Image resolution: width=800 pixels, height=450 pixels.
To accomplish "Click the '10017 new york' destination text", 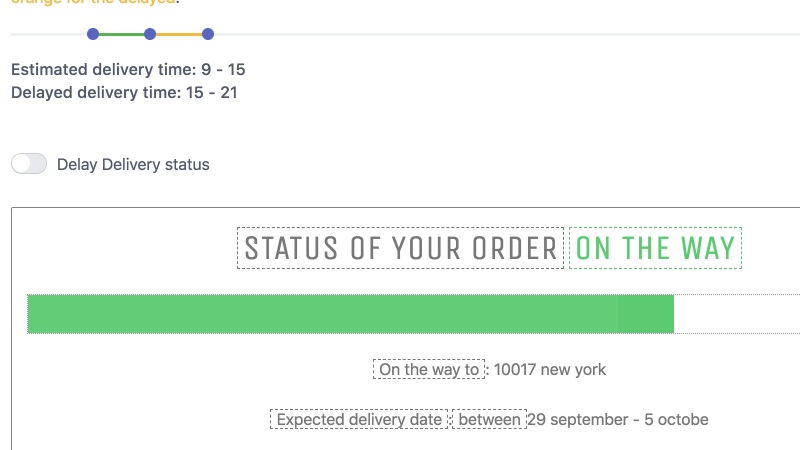I will (x=550, y=369).
